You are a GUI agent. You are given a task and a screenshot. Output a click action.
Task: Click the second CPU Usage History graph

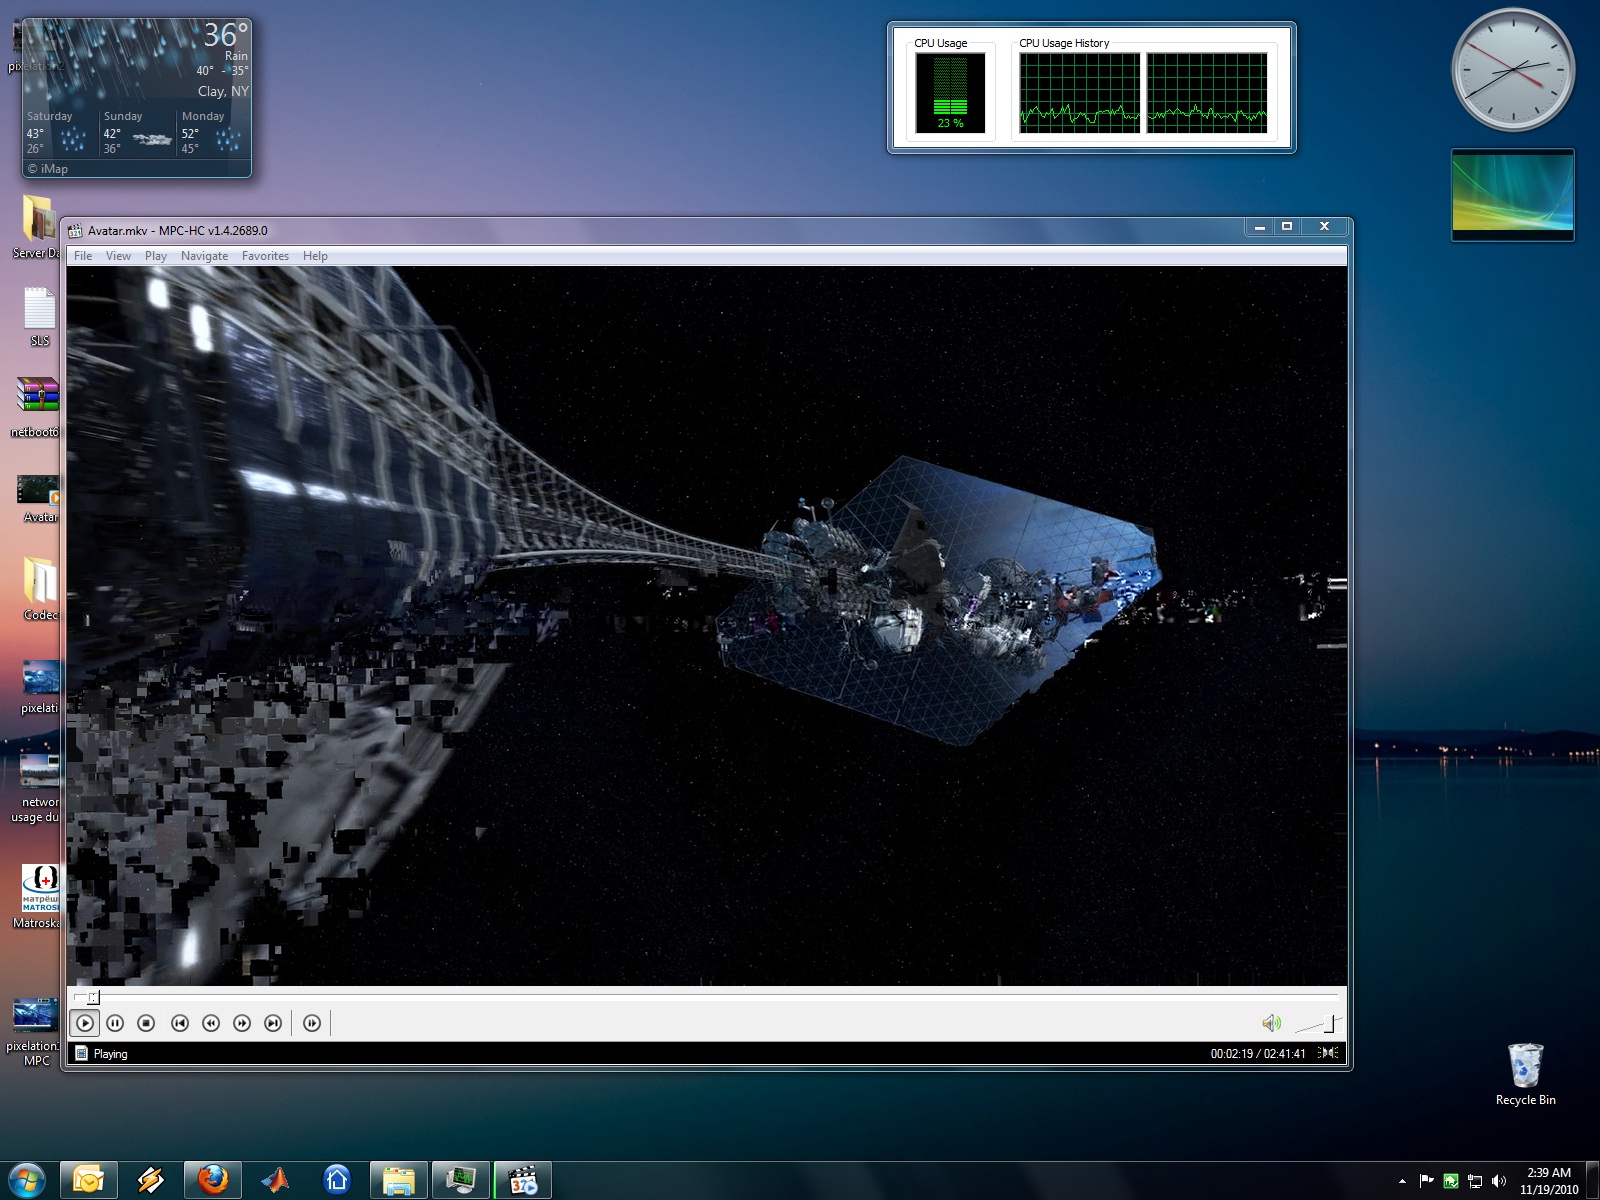pyautogui.click(x=1207, y=93)
